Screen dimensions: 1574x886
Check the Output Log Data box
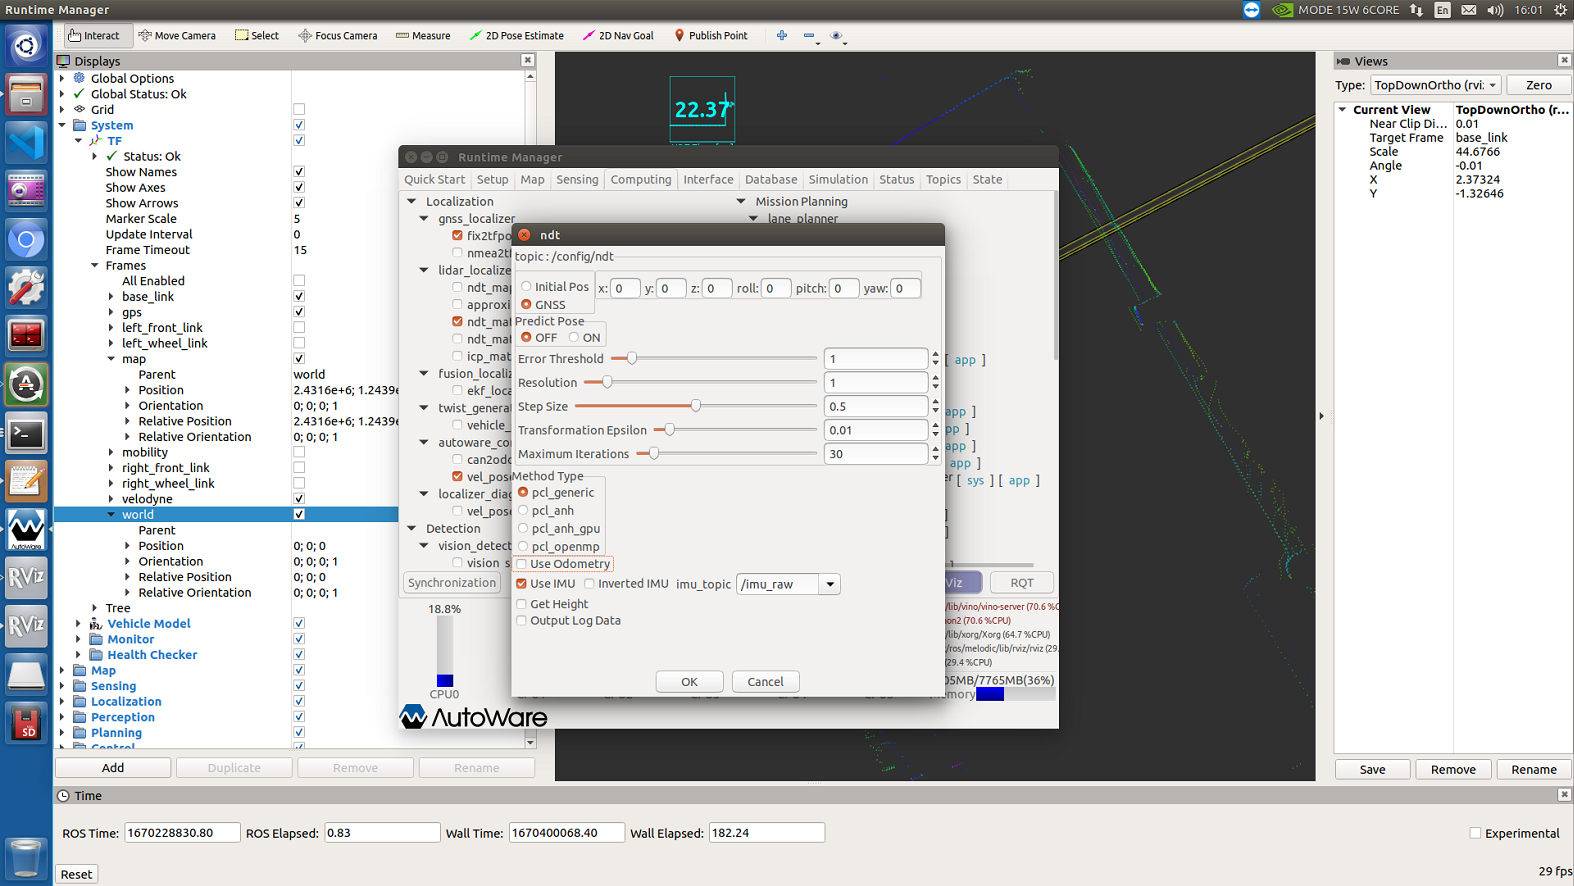[522, 621]
